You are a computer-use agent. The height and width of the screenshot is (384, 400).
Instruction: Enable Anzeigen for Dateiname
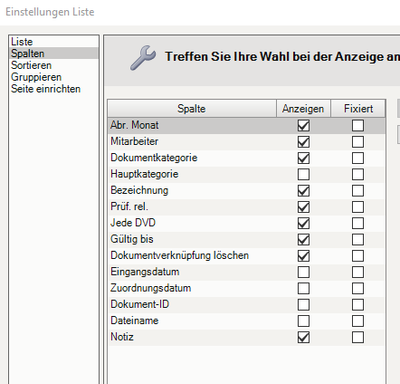[x=304, y=321]
